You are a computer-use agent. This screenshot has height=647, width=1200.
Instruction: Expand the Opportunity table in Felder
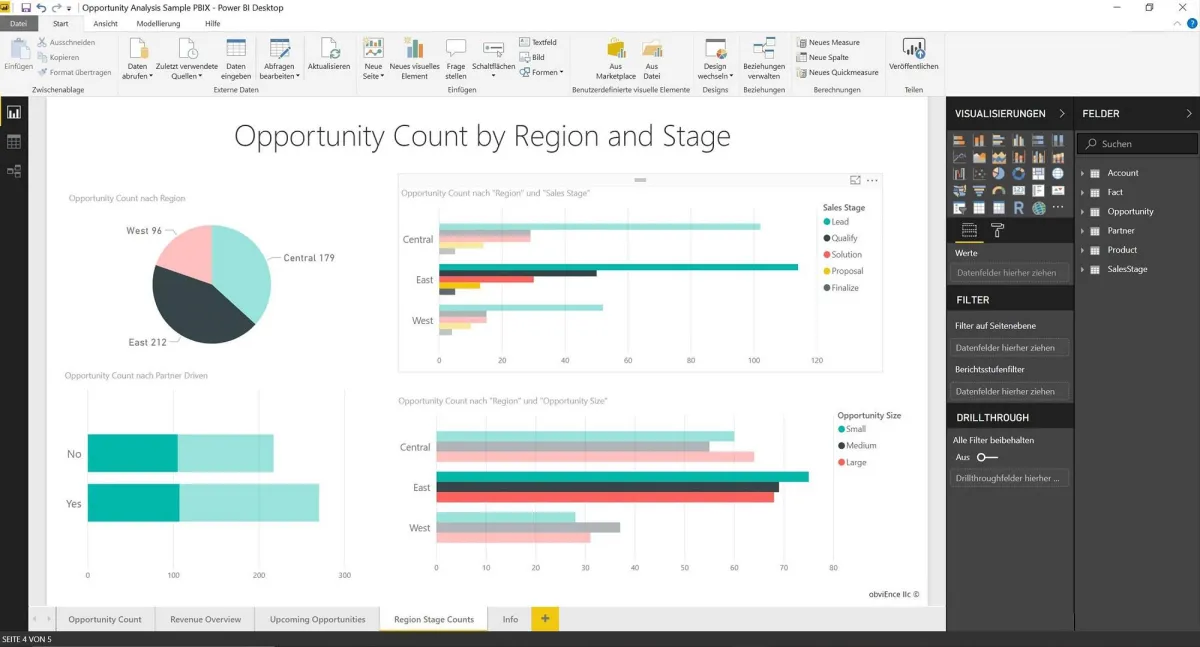coord(1082,211)
